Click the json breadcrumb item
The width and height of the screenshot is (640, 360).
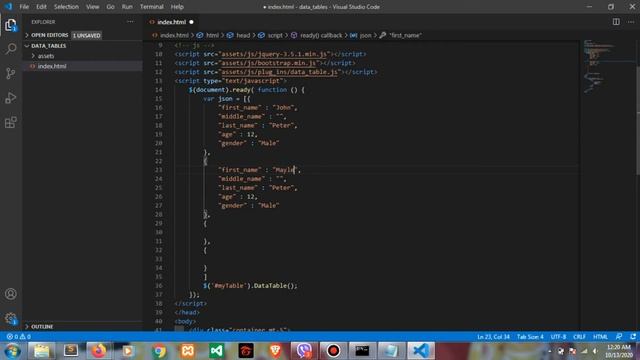click(x=365, y=36)
